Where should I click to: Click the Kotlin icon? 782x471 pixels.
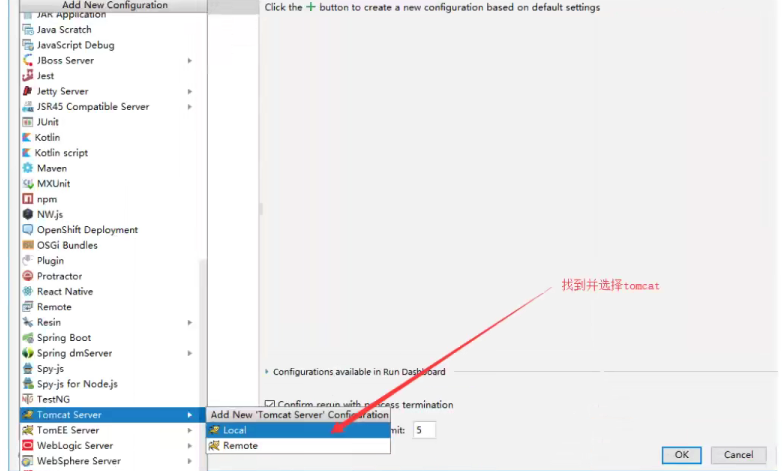tap(27, 138)
